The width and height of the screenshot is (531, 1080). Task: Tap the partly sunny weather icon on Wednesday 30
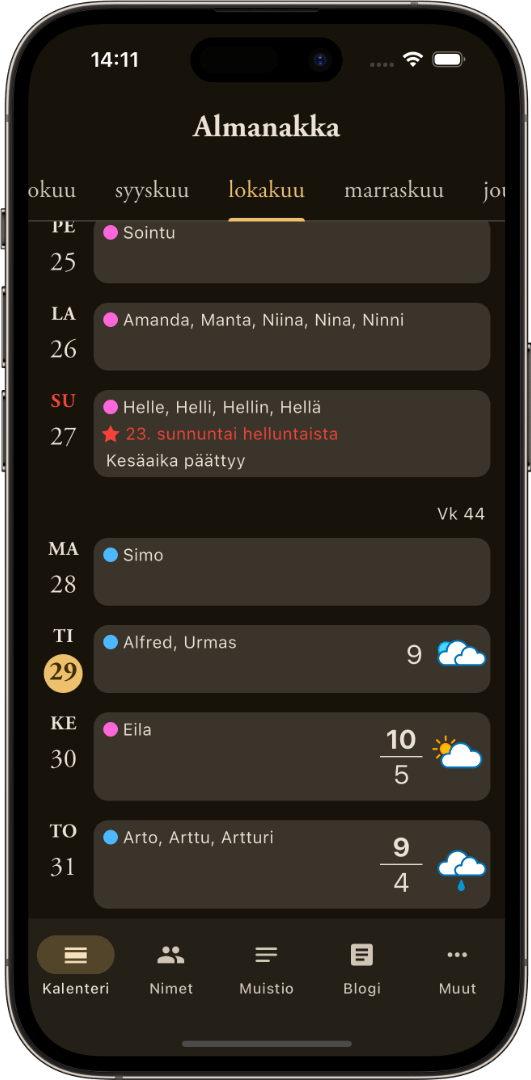click(457, 754)
